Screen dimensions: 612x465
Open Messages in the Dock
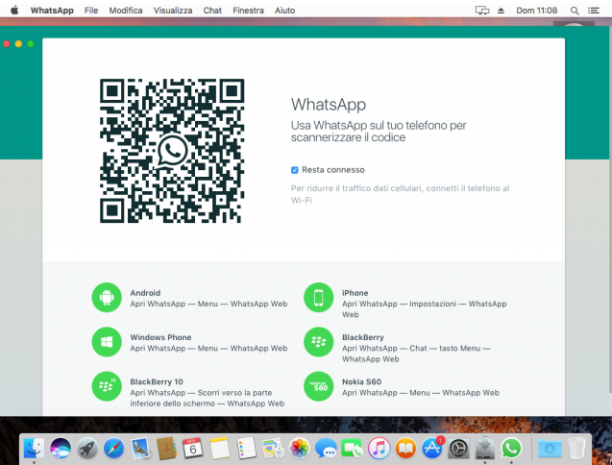(x=326, y=447)
